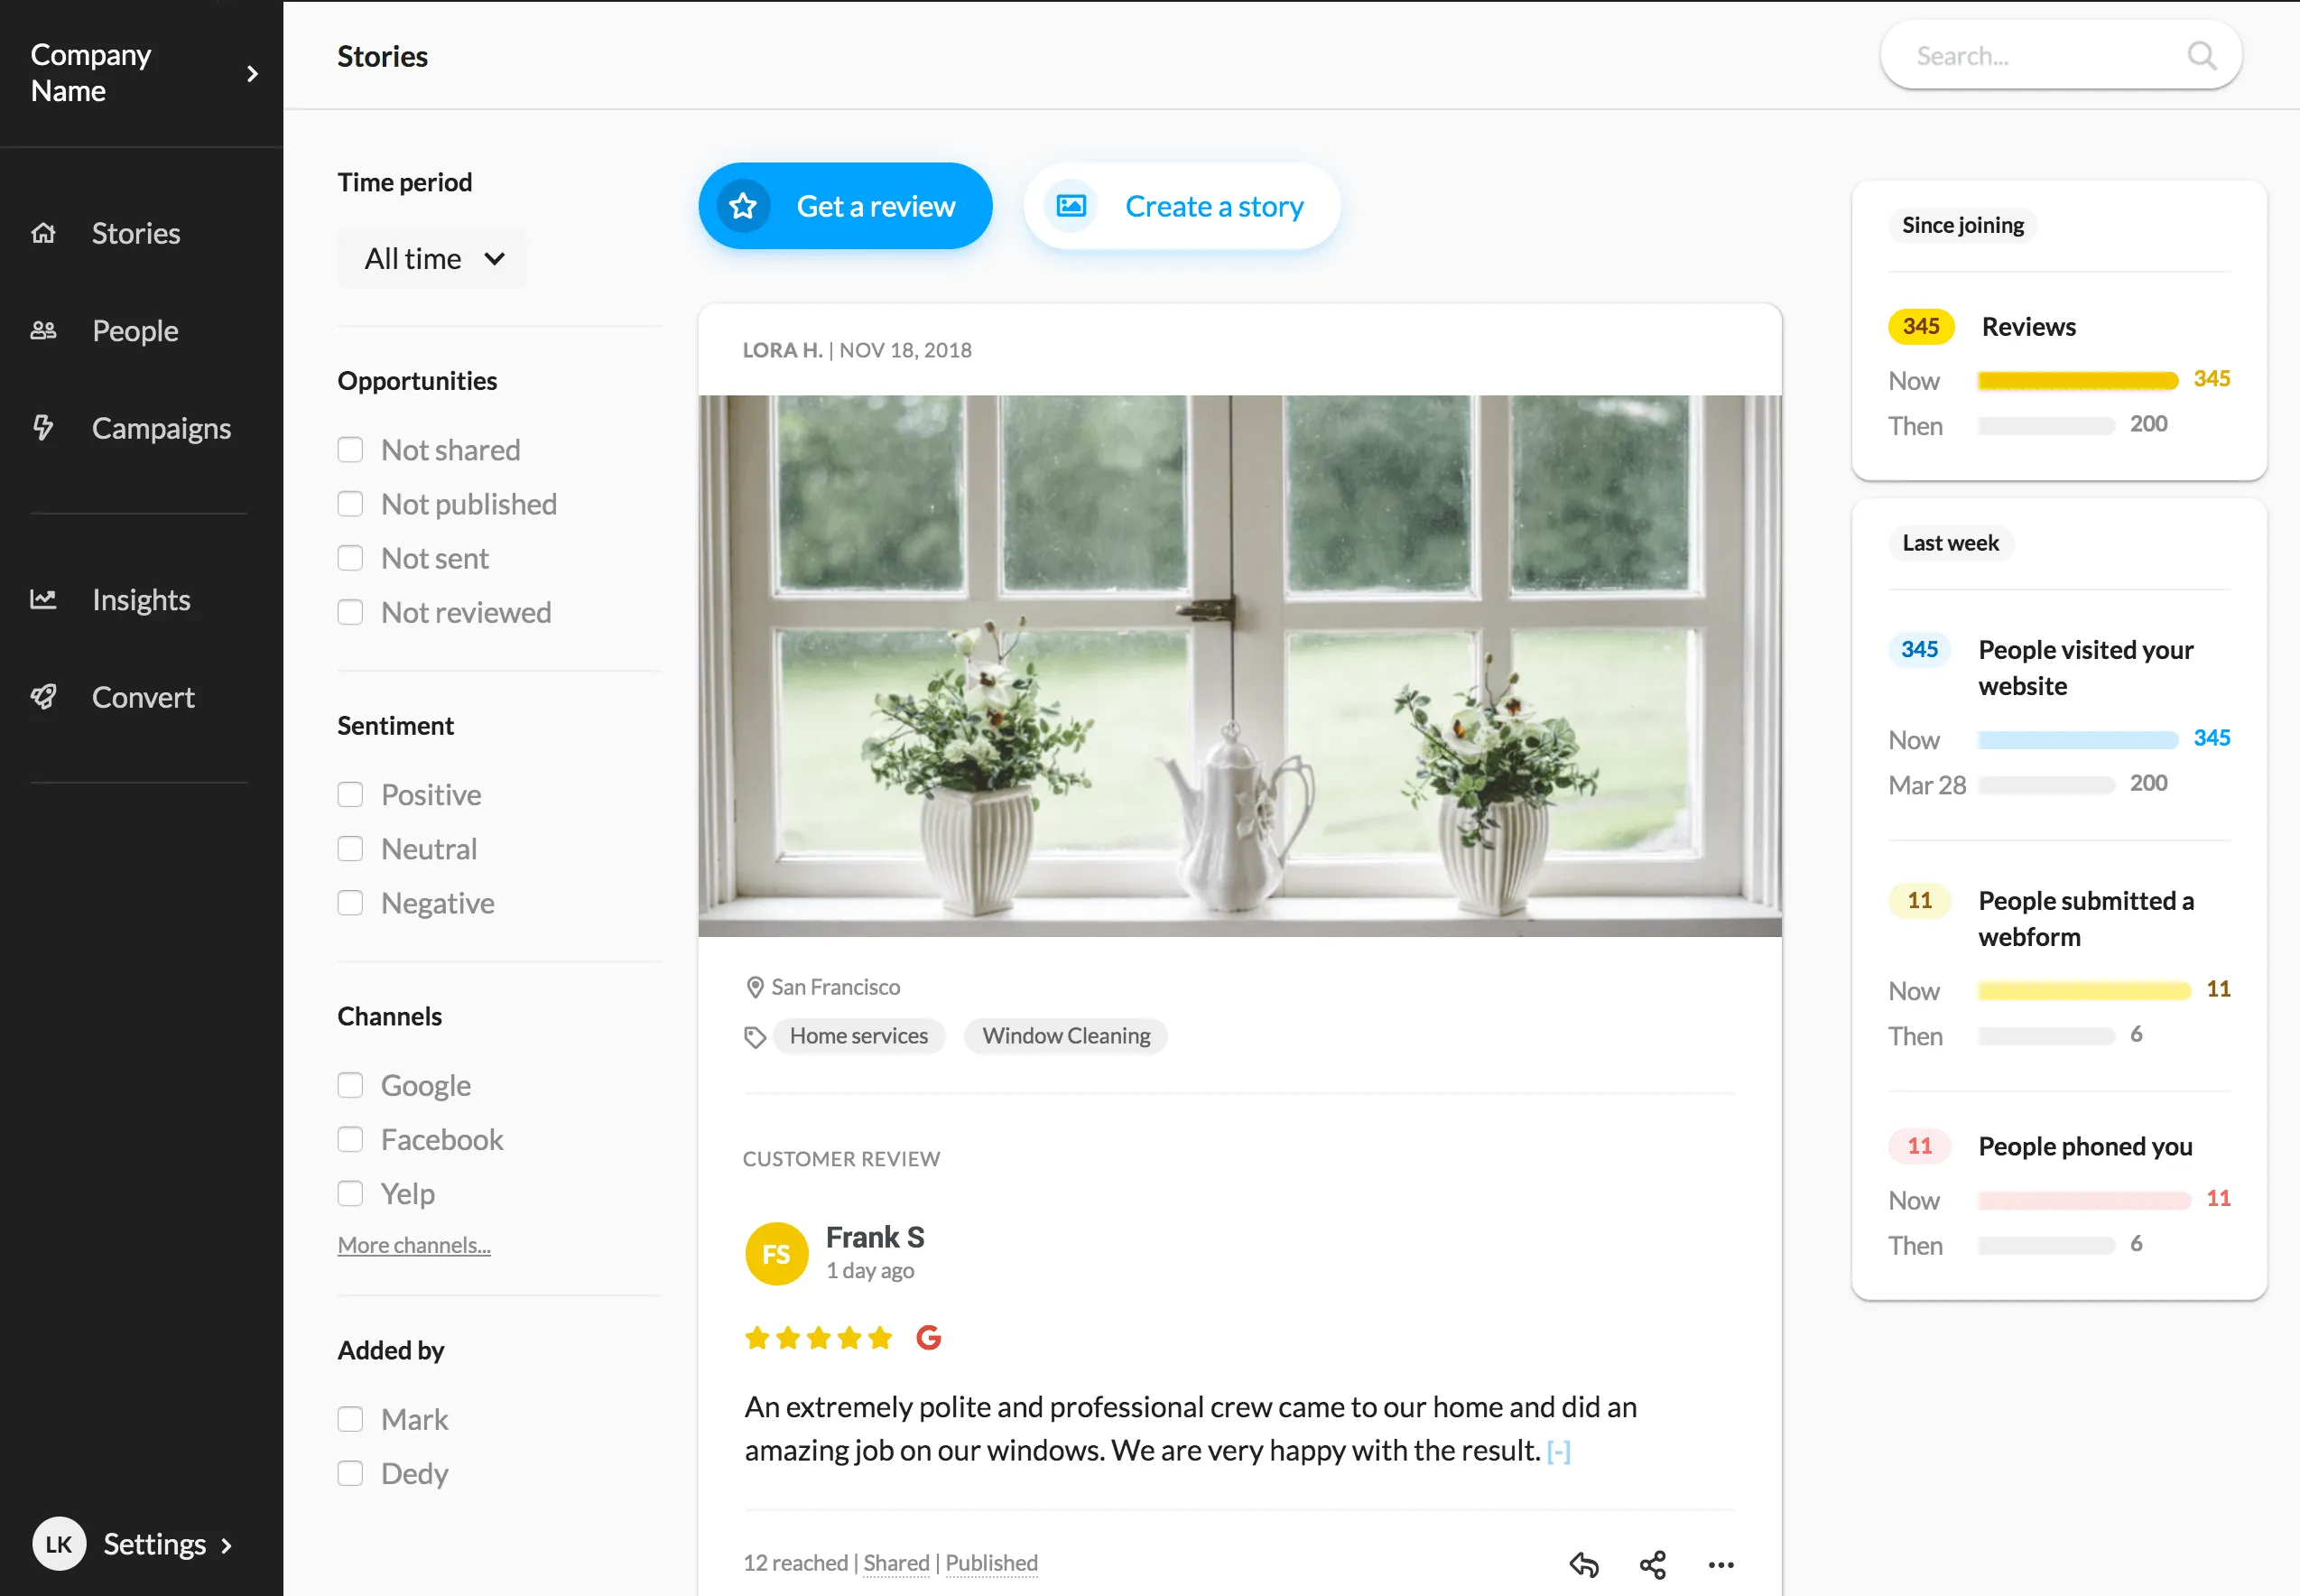Image resolution: width=2300 pixels, height=1596 pixels.
Task: Click the Window Cleaning tag
Action: (x=1066, y=1036)
